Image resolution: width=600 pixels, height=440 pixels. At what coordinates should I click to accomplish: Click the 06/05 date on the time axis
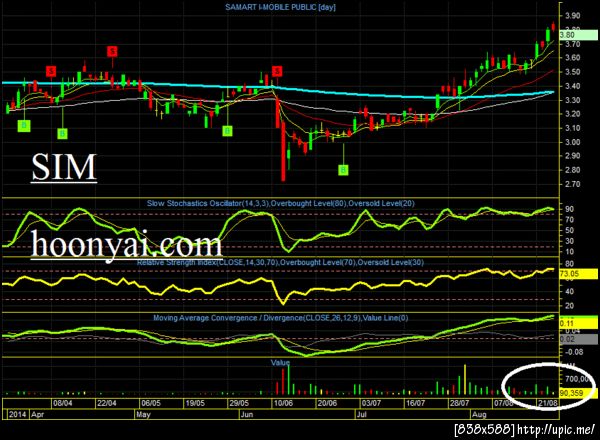(151, 403)
